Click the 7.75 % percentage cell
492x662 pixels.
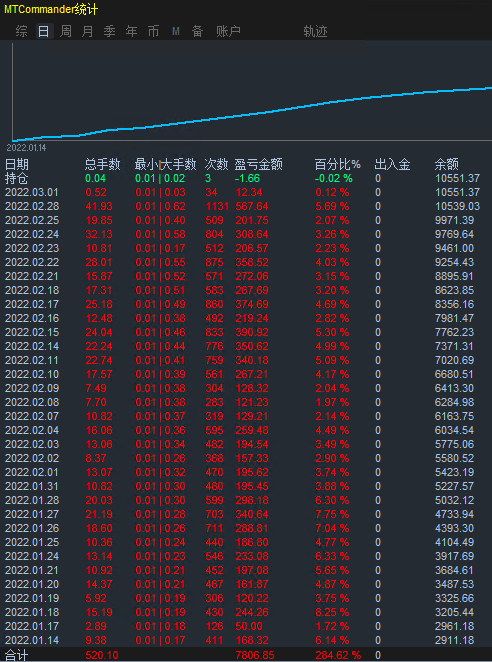point(332,514)
